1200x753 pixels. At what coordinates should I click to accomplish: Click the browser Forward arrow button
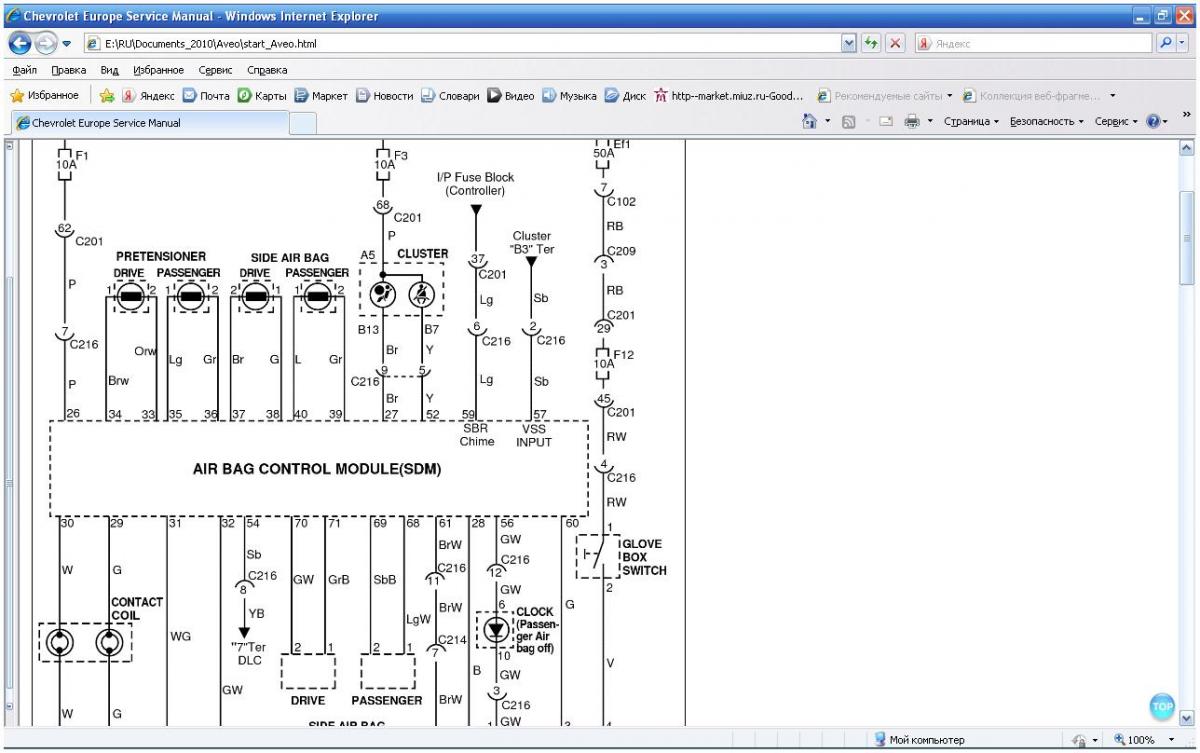point(46,44)
